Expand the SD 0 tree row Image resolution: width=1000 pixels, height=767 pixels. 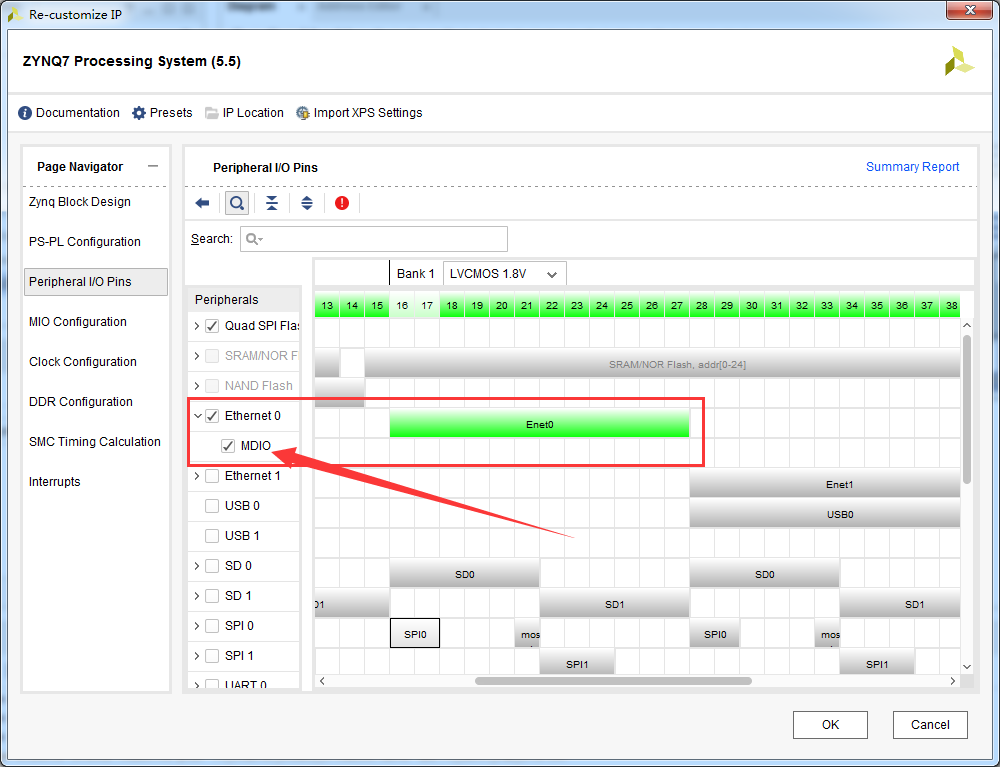click(x=197, y=566)
